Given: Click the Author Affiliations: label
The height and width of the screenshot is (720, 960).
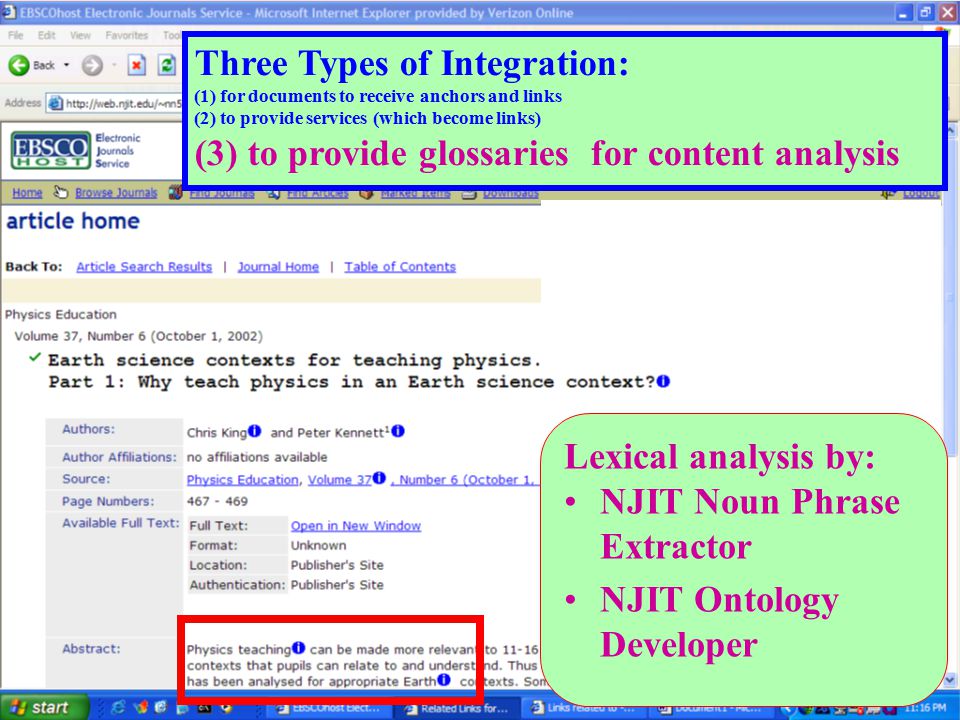Looking at the screenshot, I should pos(119,457).
